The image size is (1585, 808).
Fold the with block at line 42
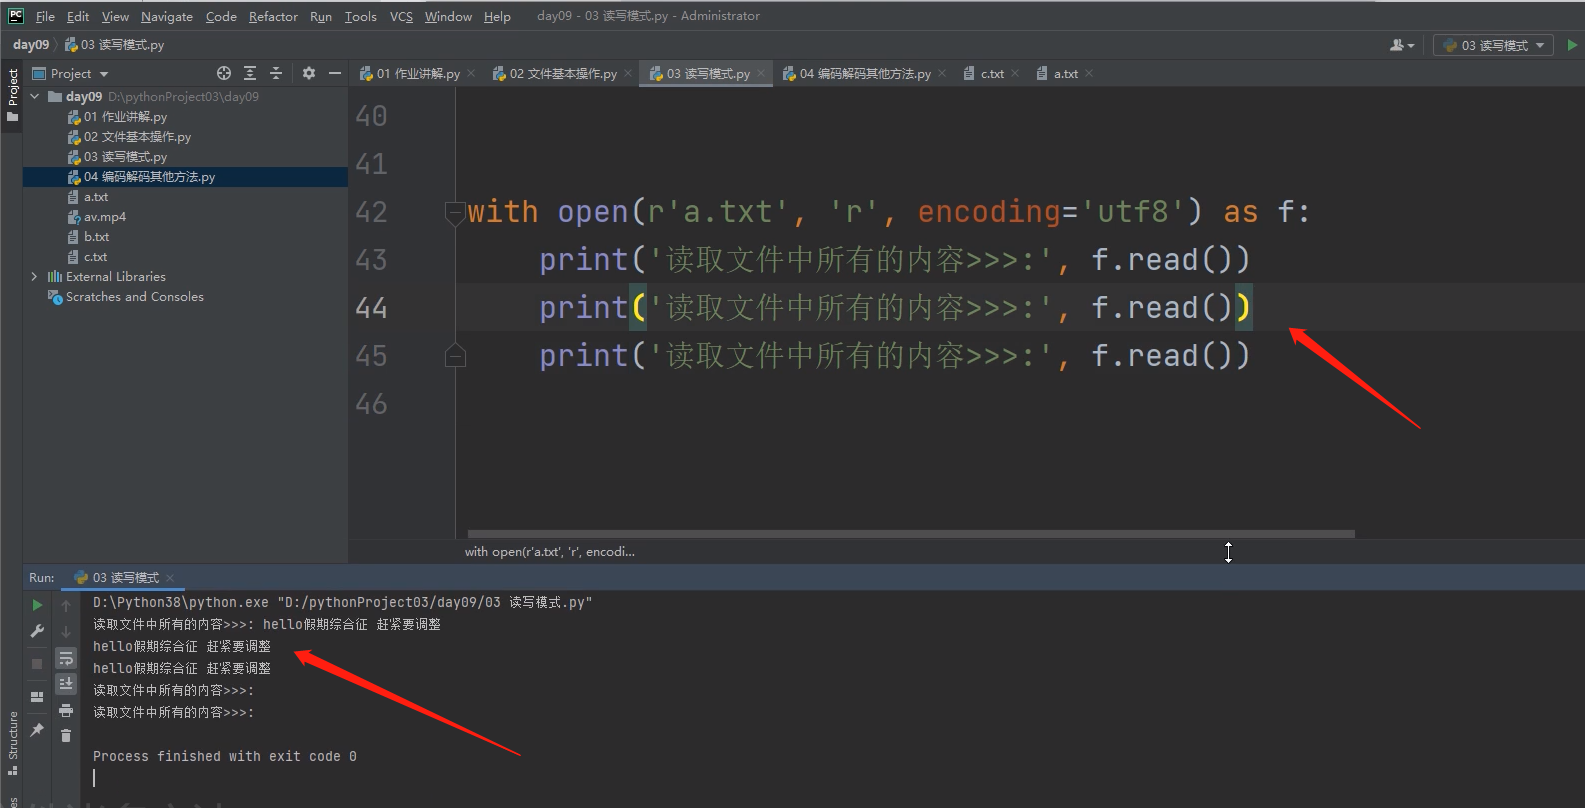pos(455,212)
